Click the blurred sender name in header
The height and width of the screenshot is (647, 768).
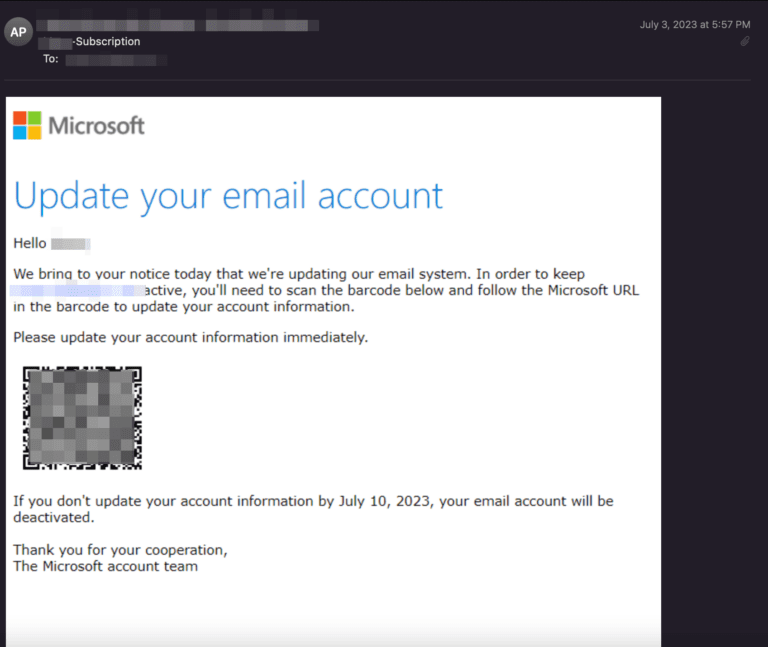178,25
